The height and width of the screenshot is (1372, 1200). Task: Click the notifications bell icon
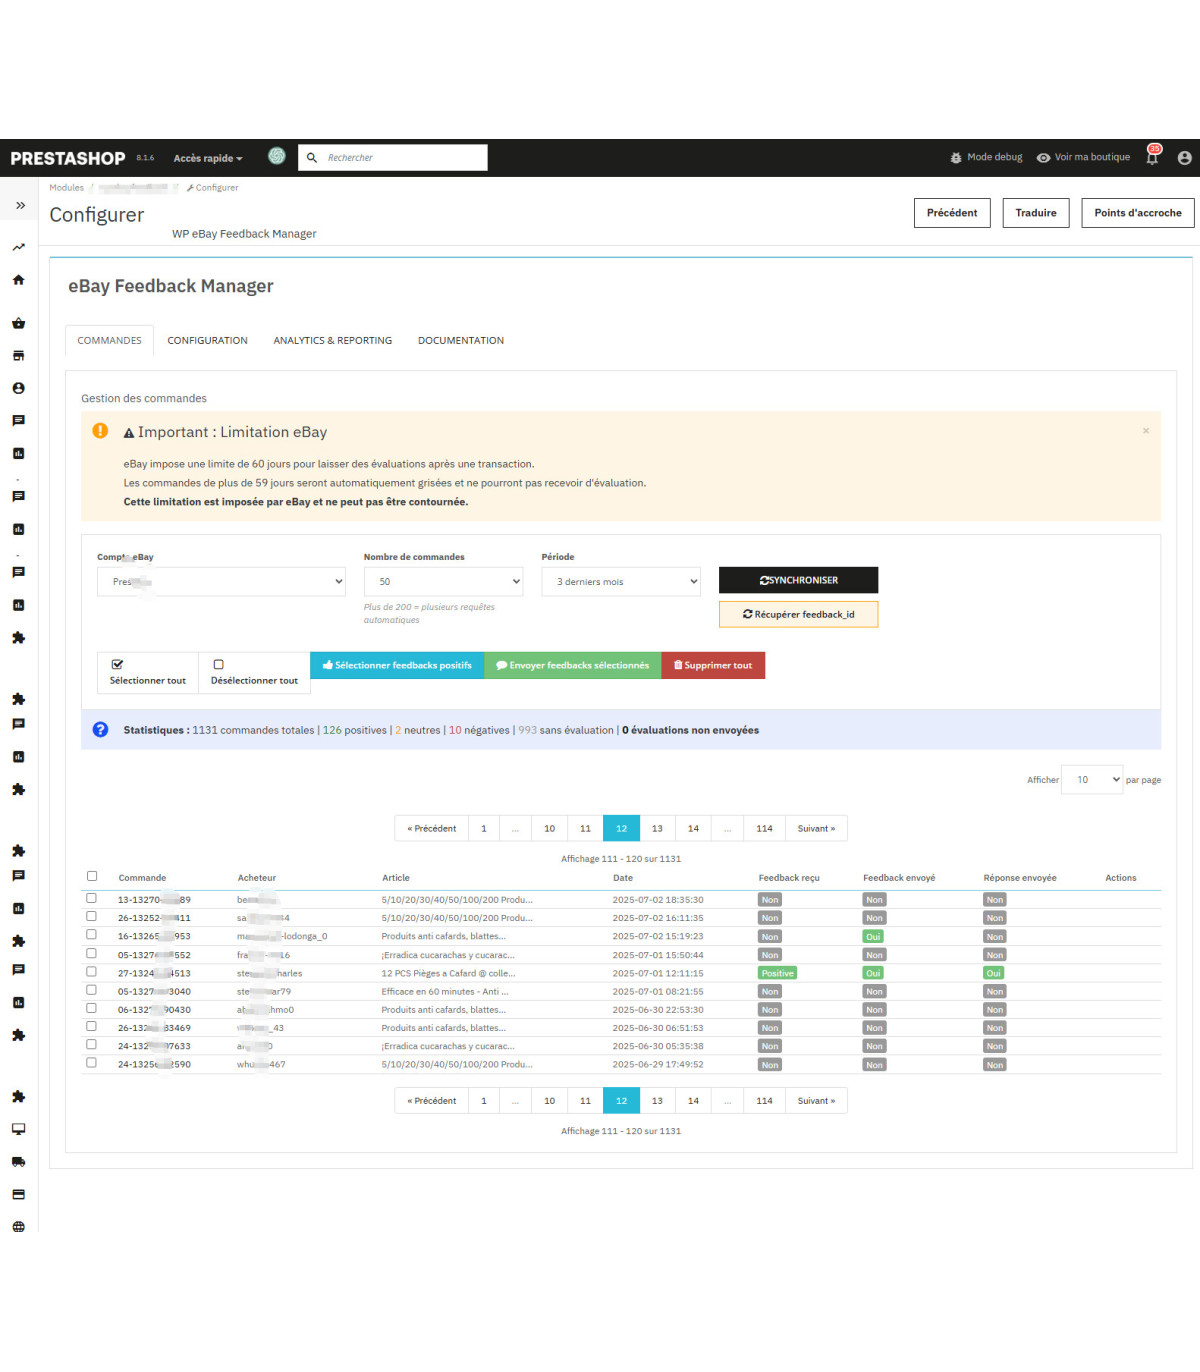1152,158
